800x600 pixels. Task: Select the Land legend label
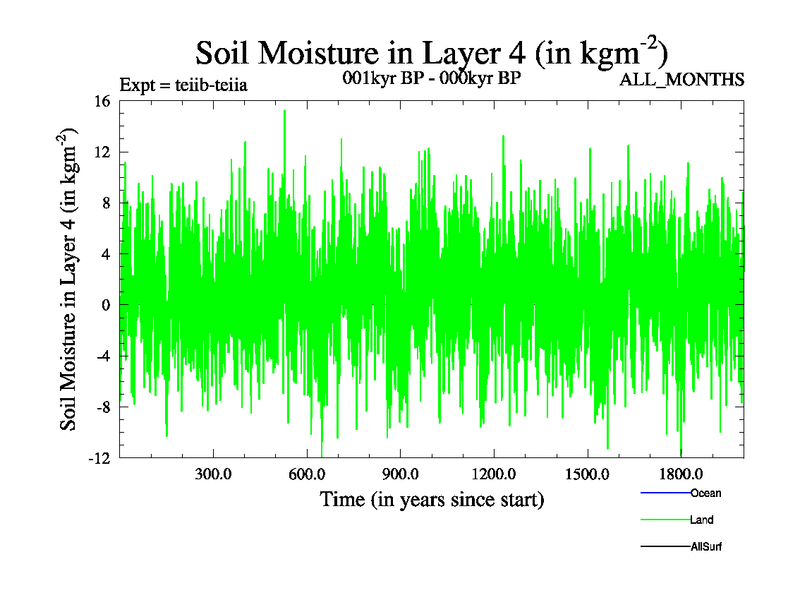(x=701, y=520)
